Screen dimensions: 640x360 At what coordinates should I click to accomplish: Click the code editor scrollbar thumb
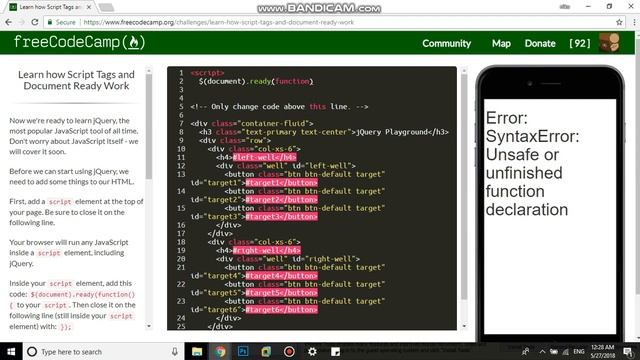[x=464, y=186]
